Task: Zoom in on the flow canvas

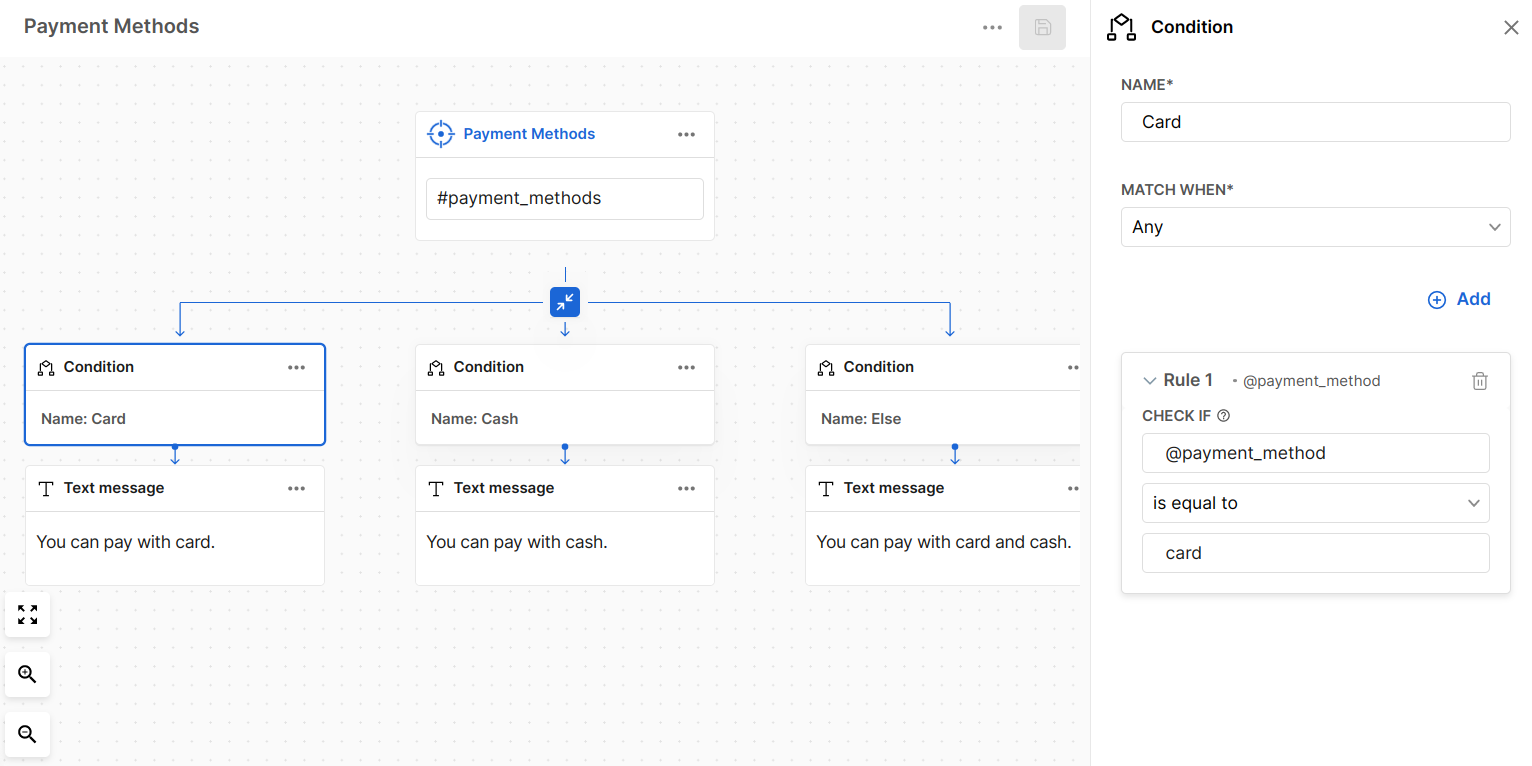Action: 28,675
